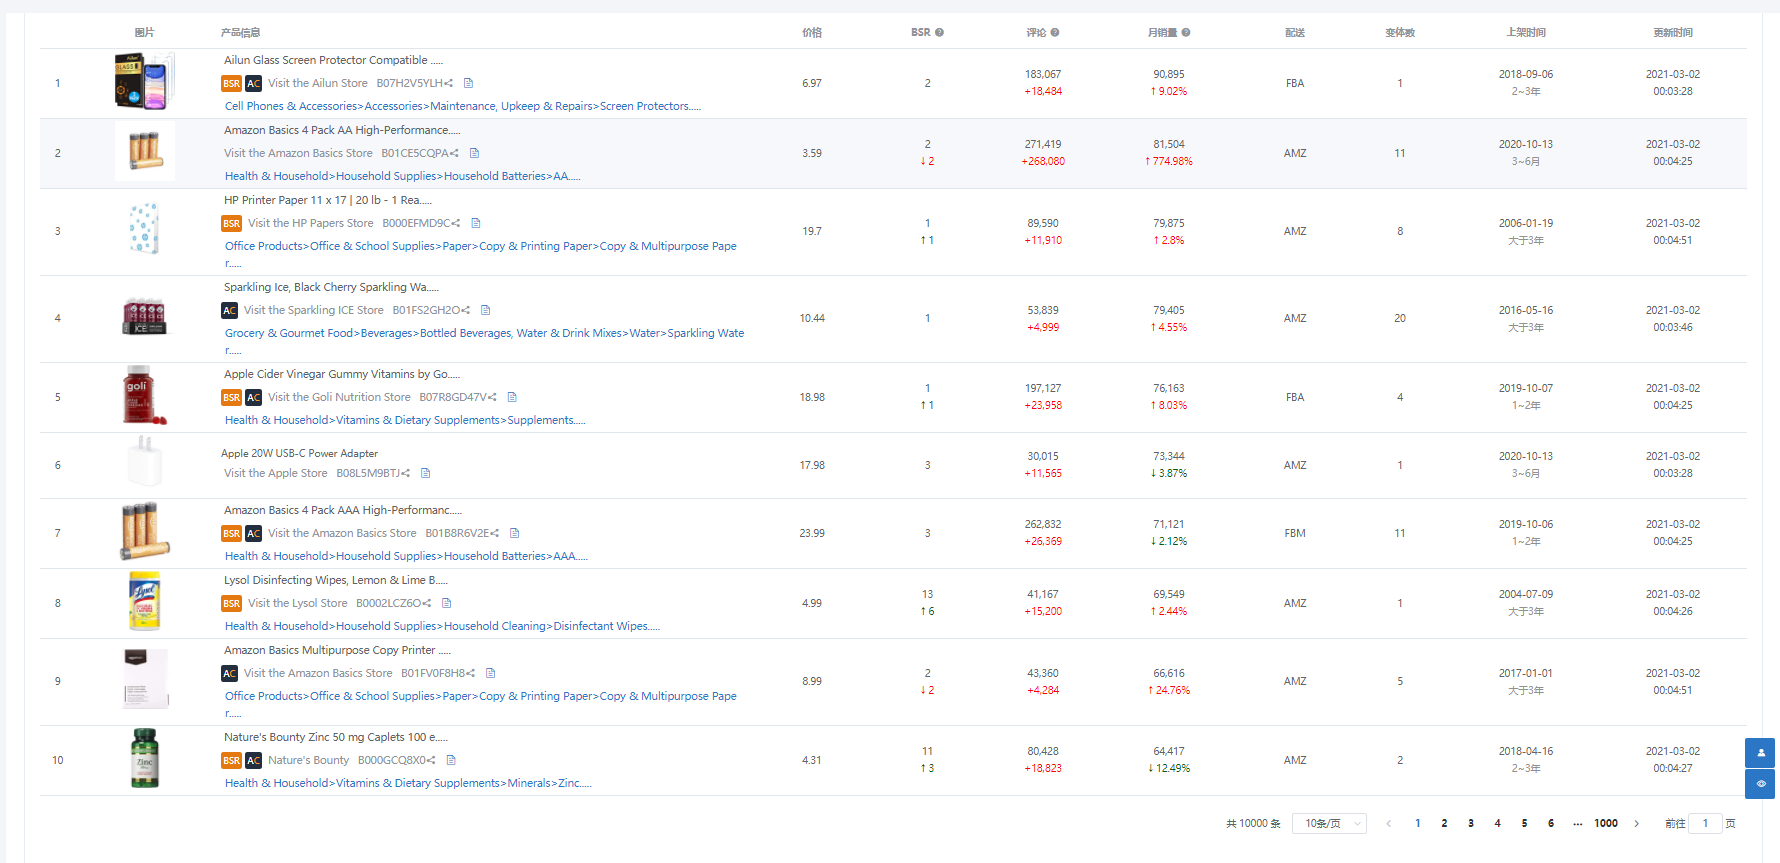The image size is (1780, 863).
Task: Click the blue user profile floating button
Action: (x=1760, y=752)
